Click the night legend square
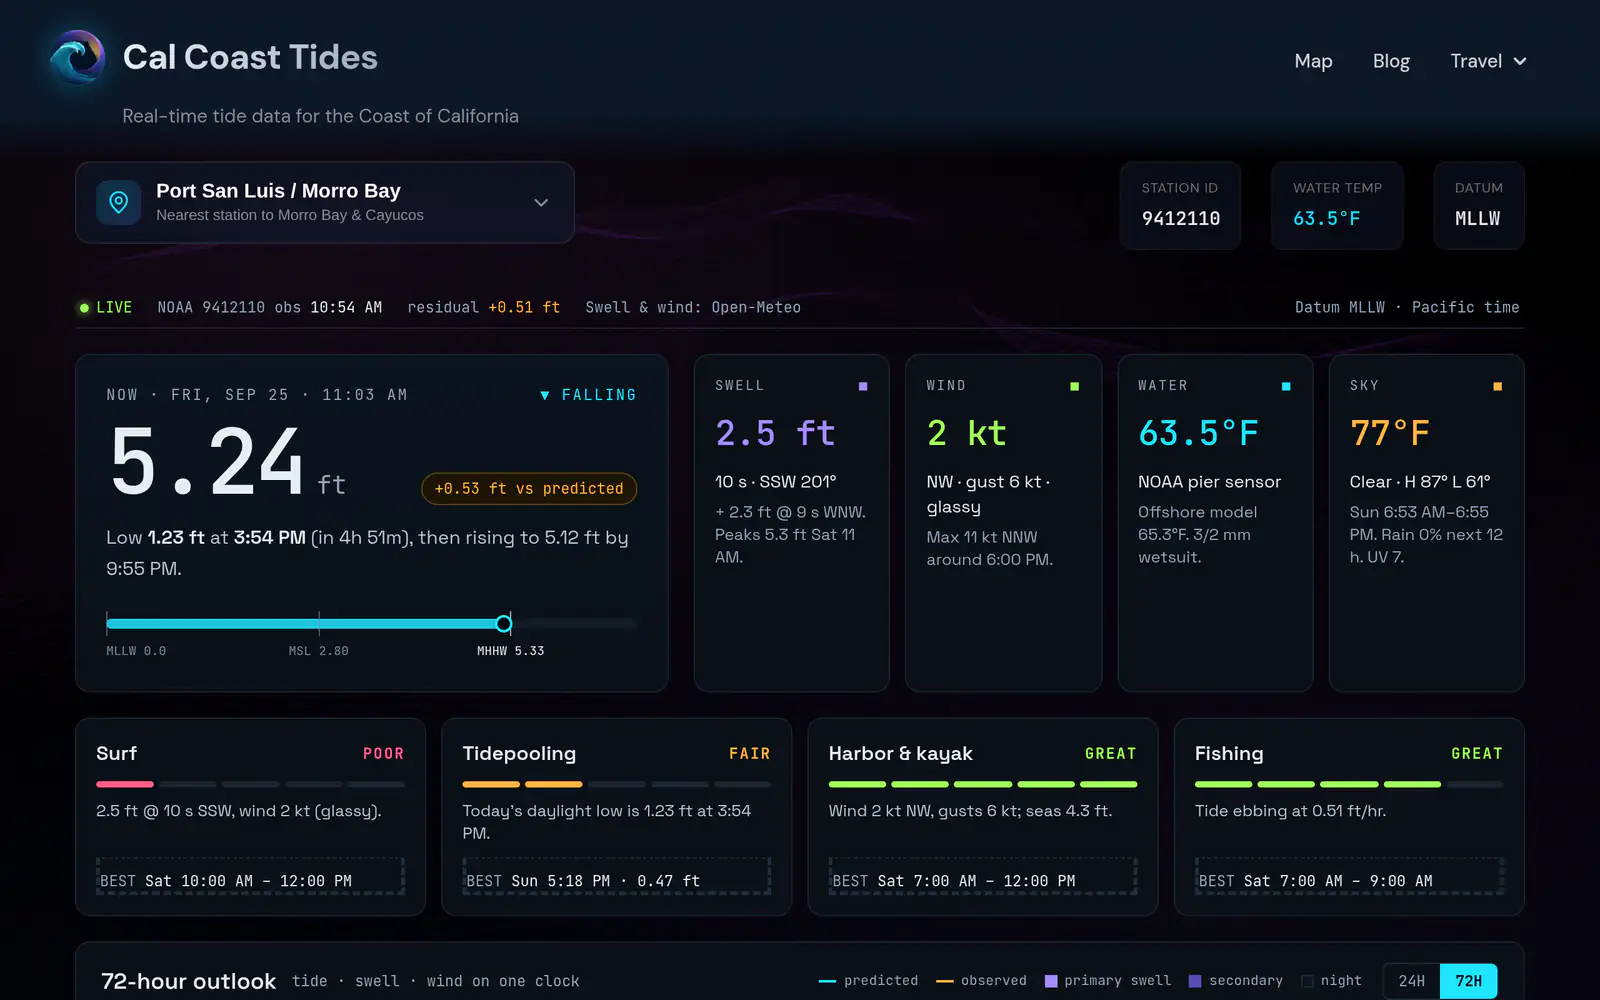This screenshot has width=1600, height=1000. pos(1307,981)
